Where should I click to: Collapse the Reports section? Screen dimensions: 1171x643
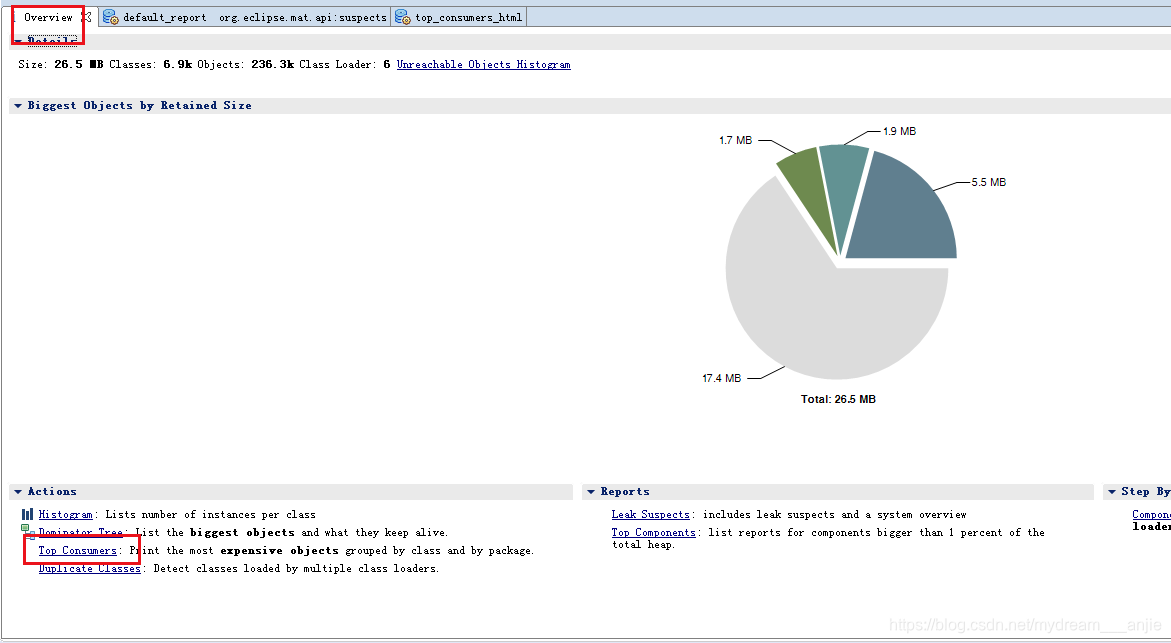click(x=591, y=492)
